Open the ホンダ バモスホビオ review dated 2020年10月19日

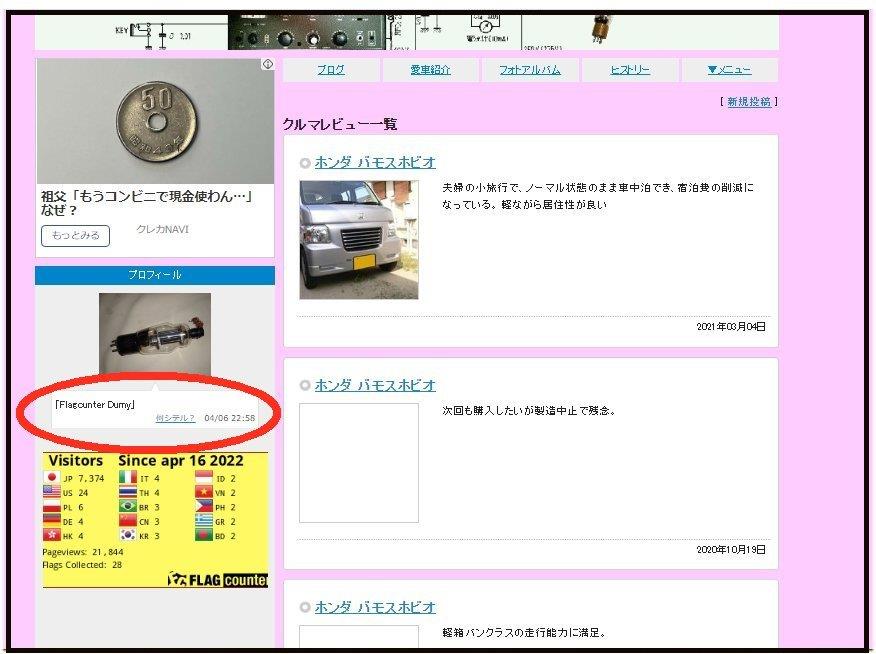375,385
